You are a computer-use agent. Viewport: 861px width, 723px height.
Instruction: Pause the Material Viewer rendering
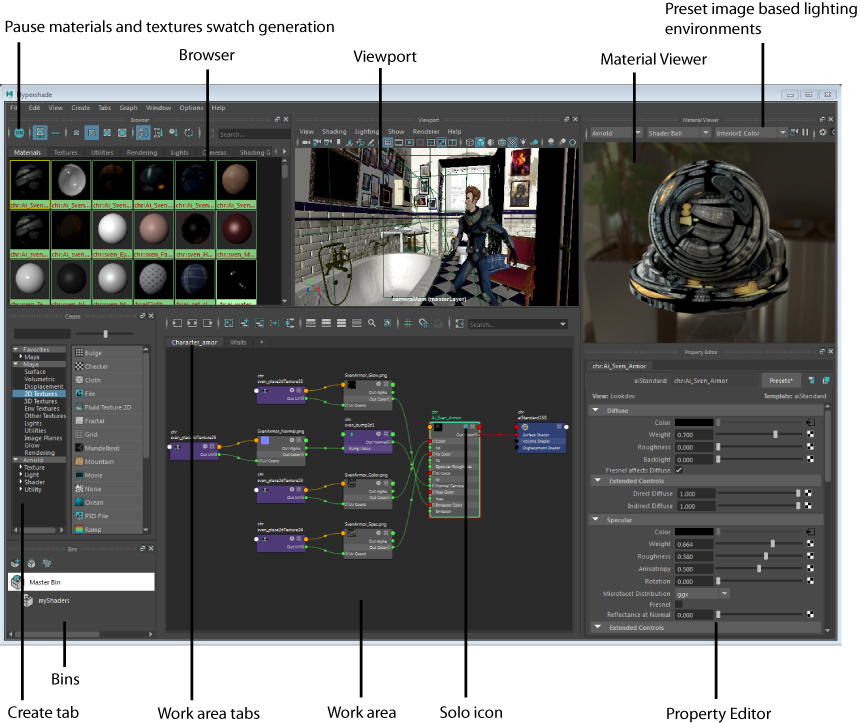(x=806, y=132)
